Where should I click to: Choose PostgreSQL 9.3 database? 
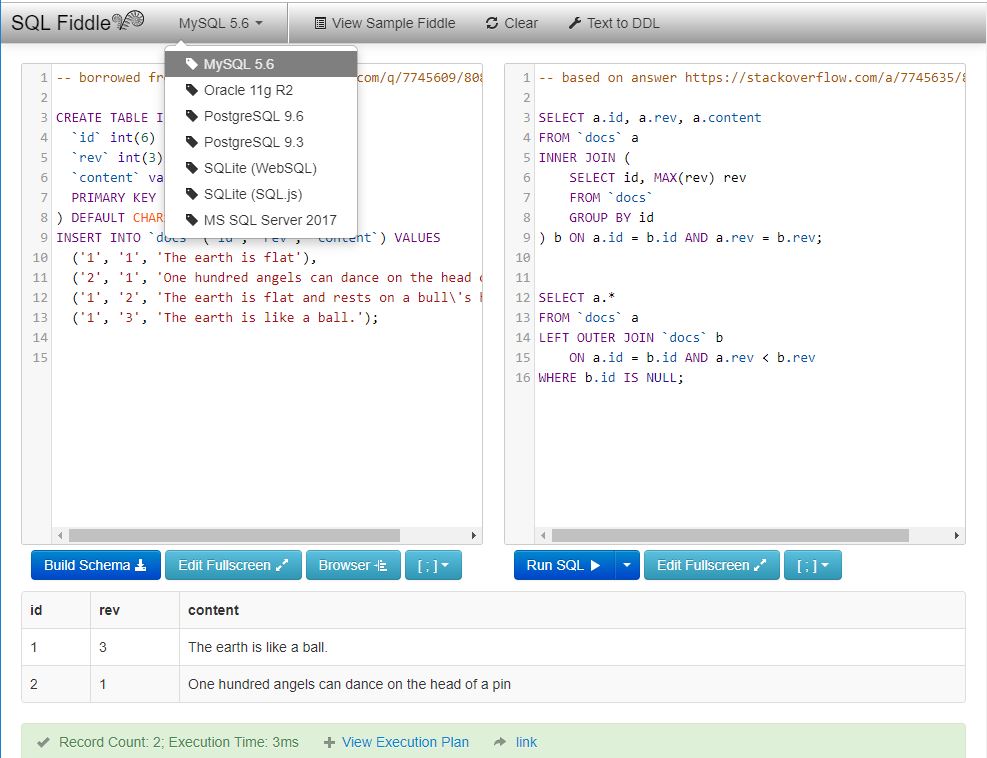coord(261,142)
